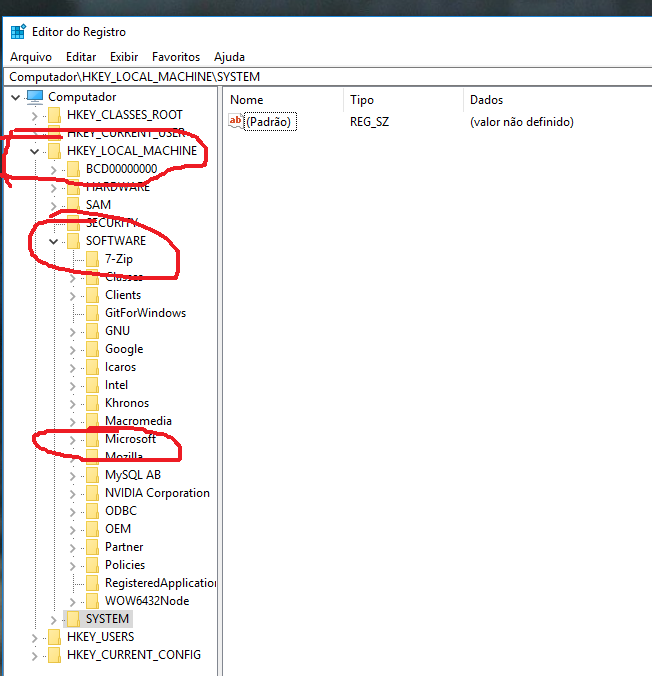This screenshot has height=676, width=652.
Task: Expand the BCD00000000 key
Action: (53, 169)
